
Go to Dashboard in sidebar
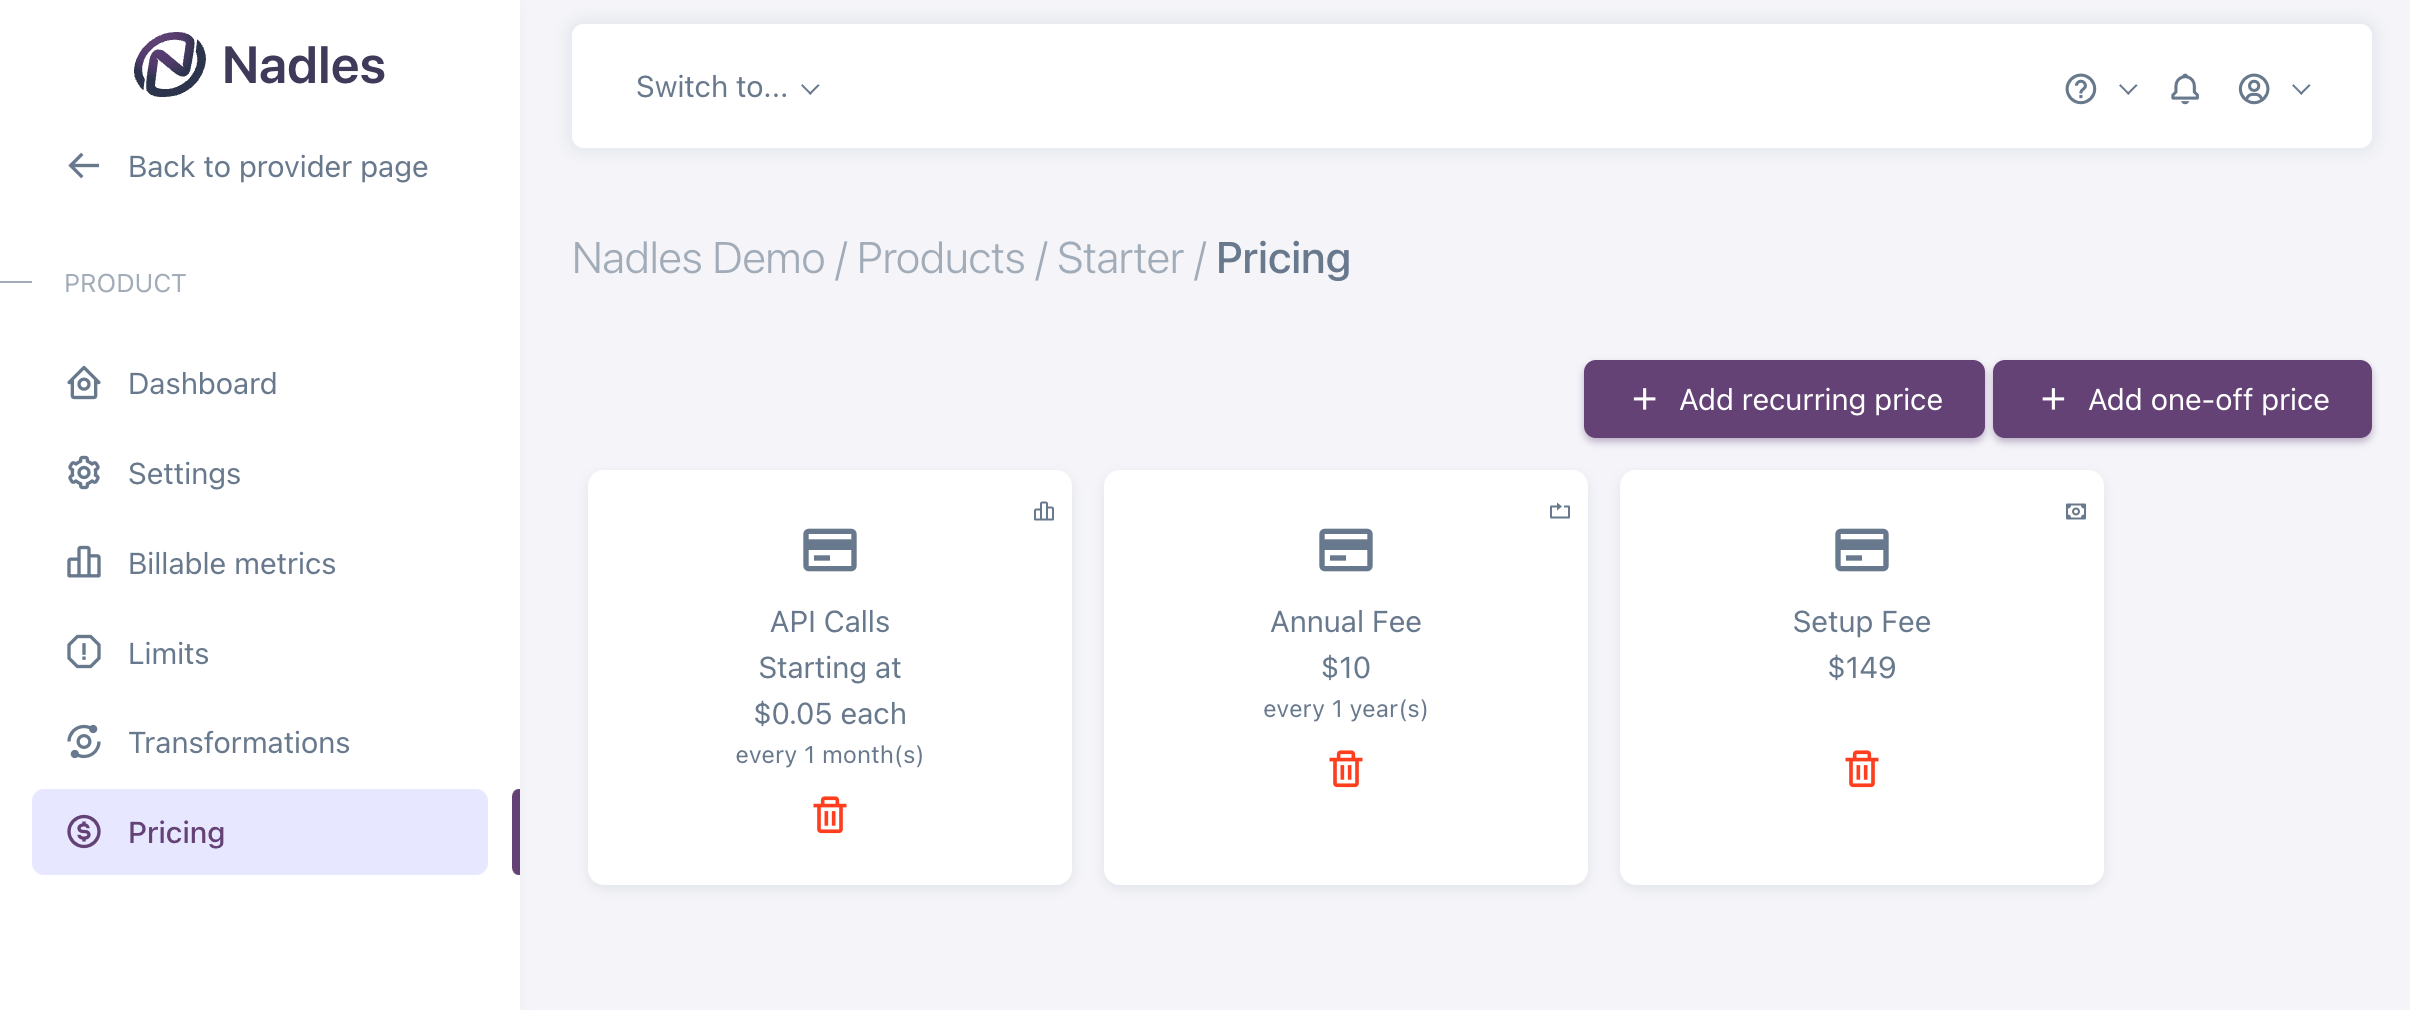coord(202,384)
